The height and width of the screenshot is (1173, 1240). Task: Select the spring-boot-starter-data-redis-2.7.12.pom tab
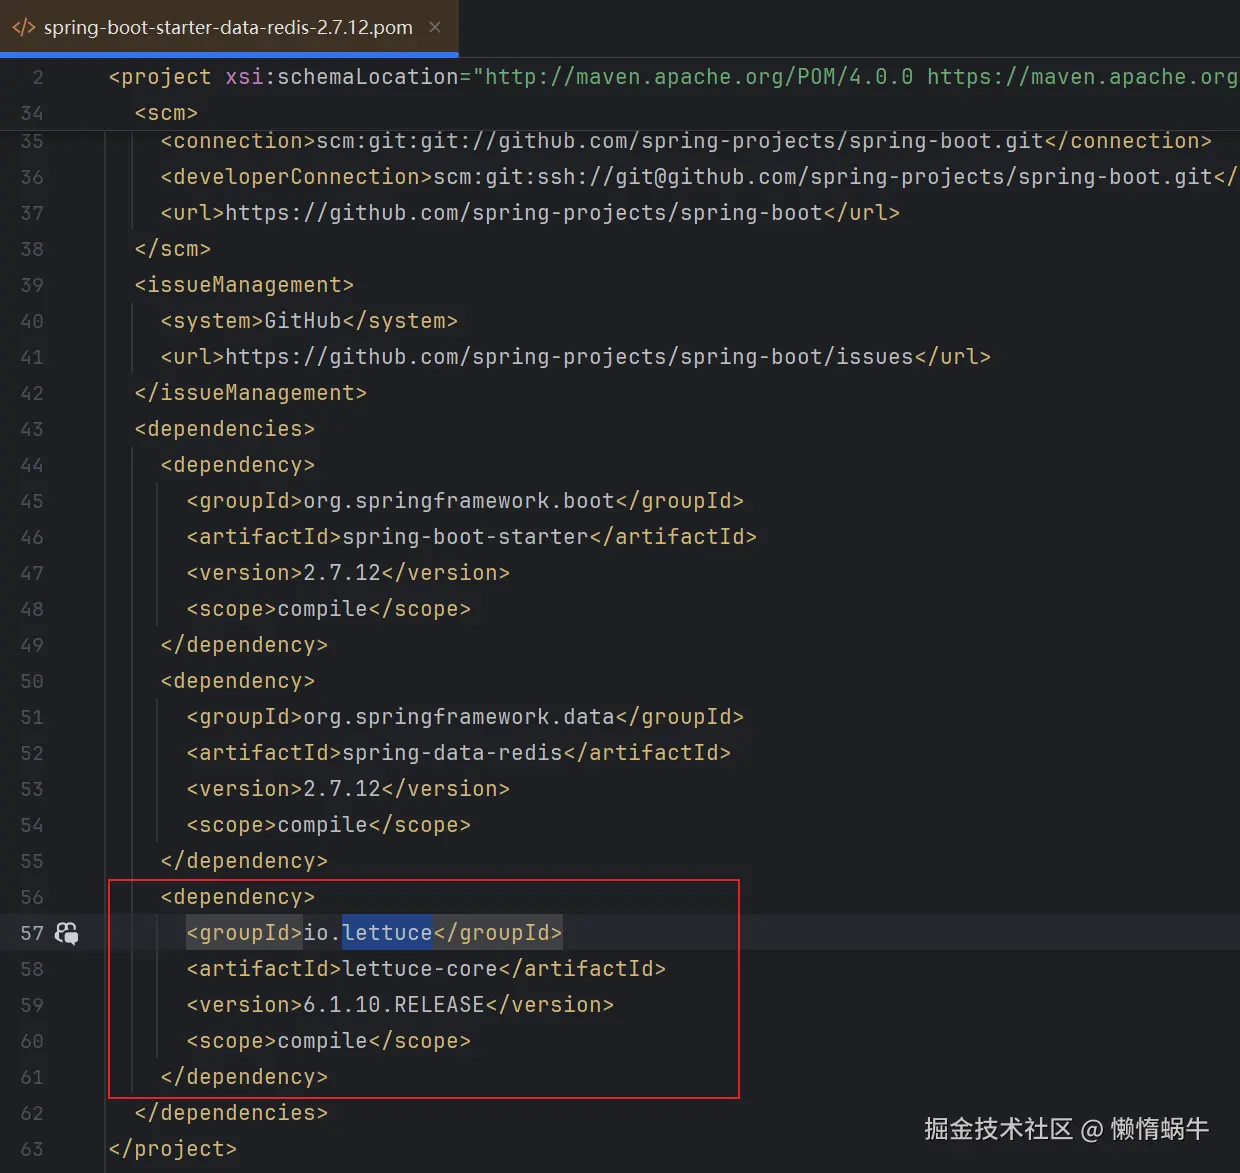228,27
